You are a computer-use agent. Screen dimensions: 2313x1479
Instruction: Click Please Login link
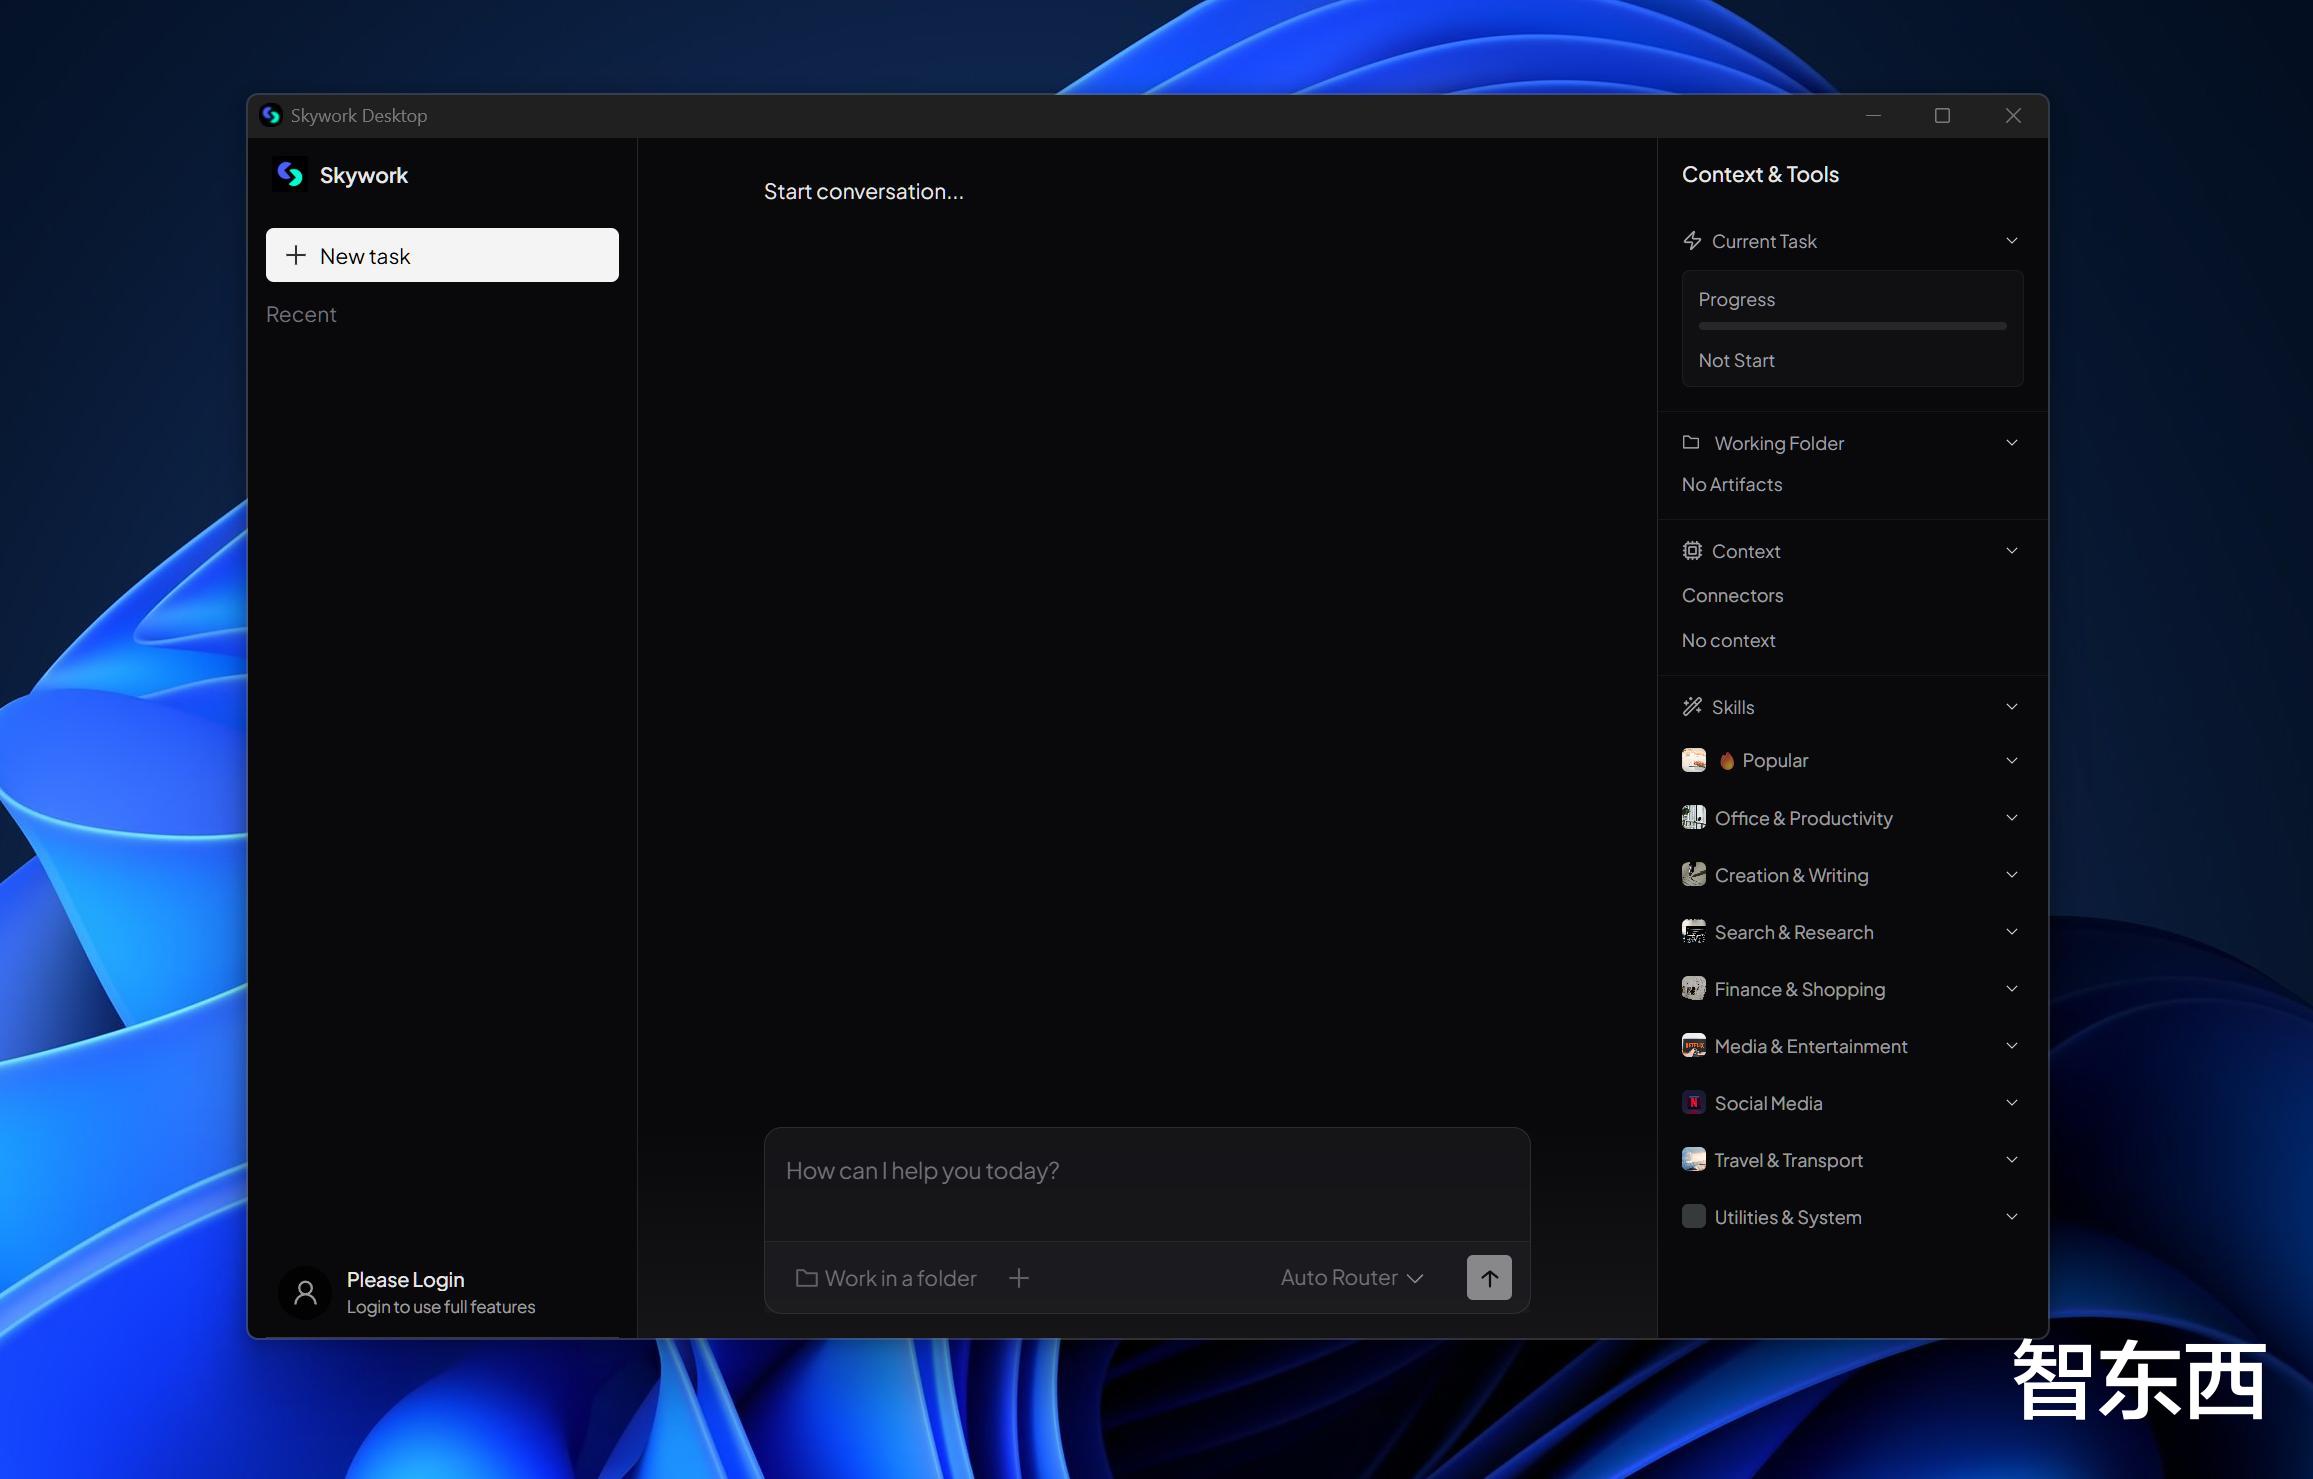click(x=405, y=1280)
